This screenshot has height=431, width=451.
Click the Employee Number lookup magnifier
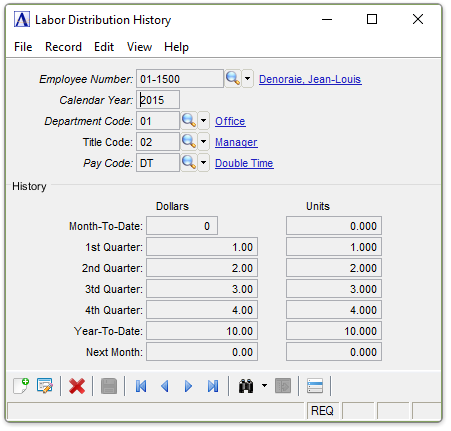coord(233,79)
